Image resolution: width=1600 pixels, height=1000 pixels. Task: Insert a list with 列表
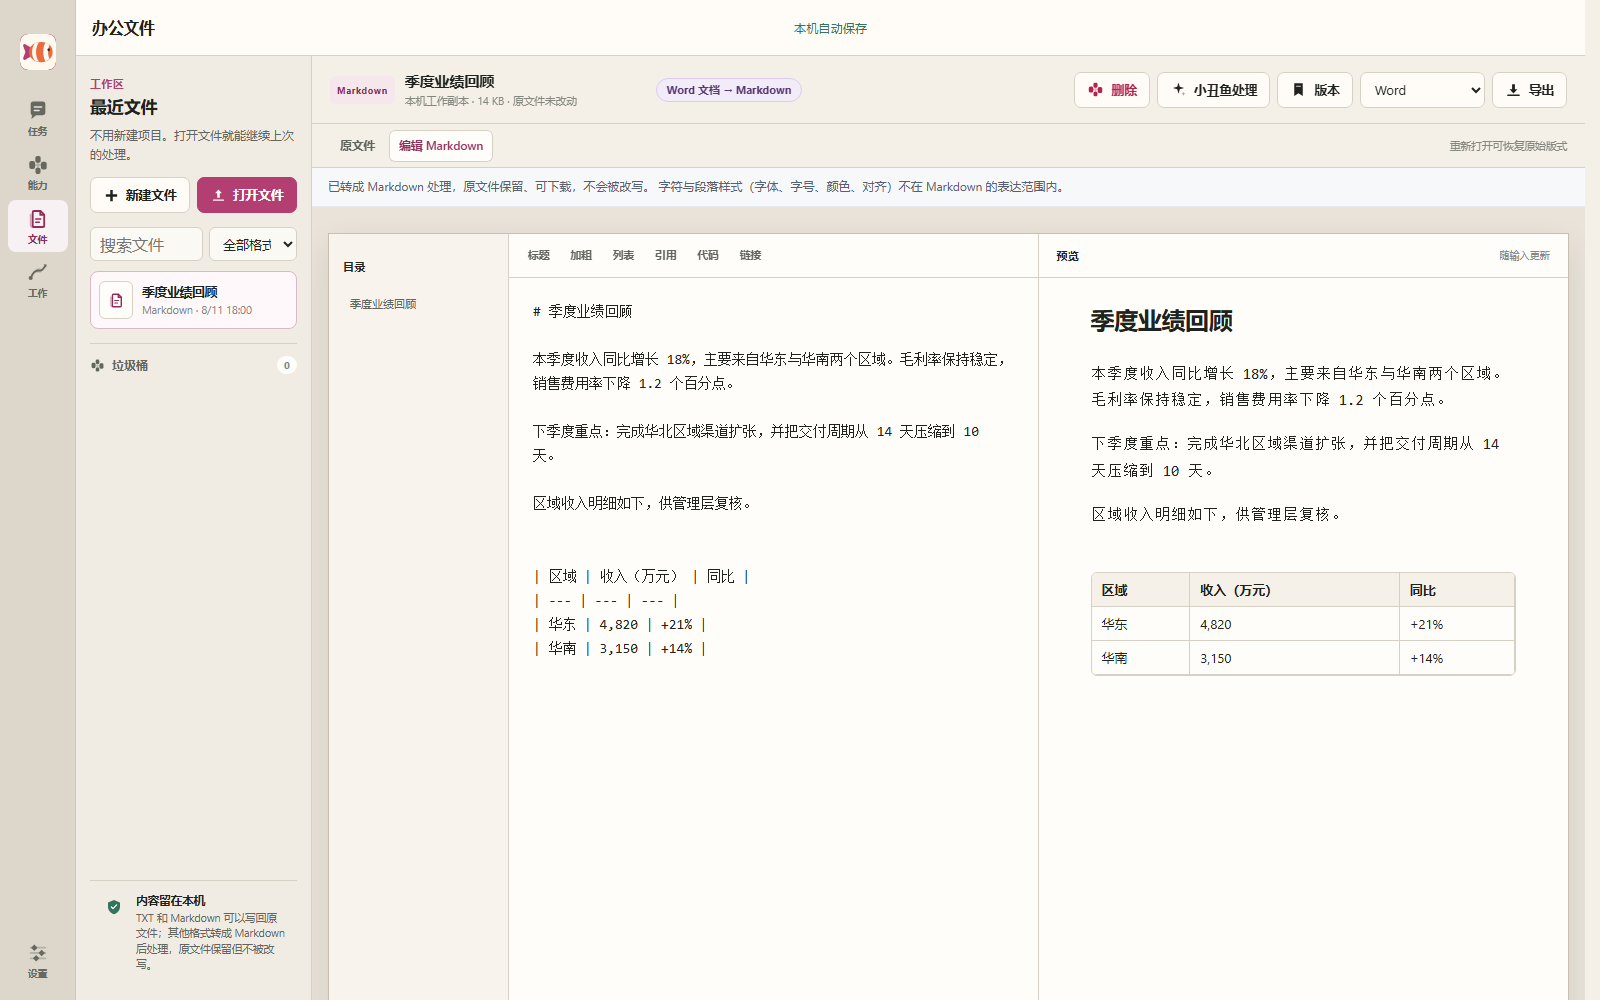[x=624, y=256]
